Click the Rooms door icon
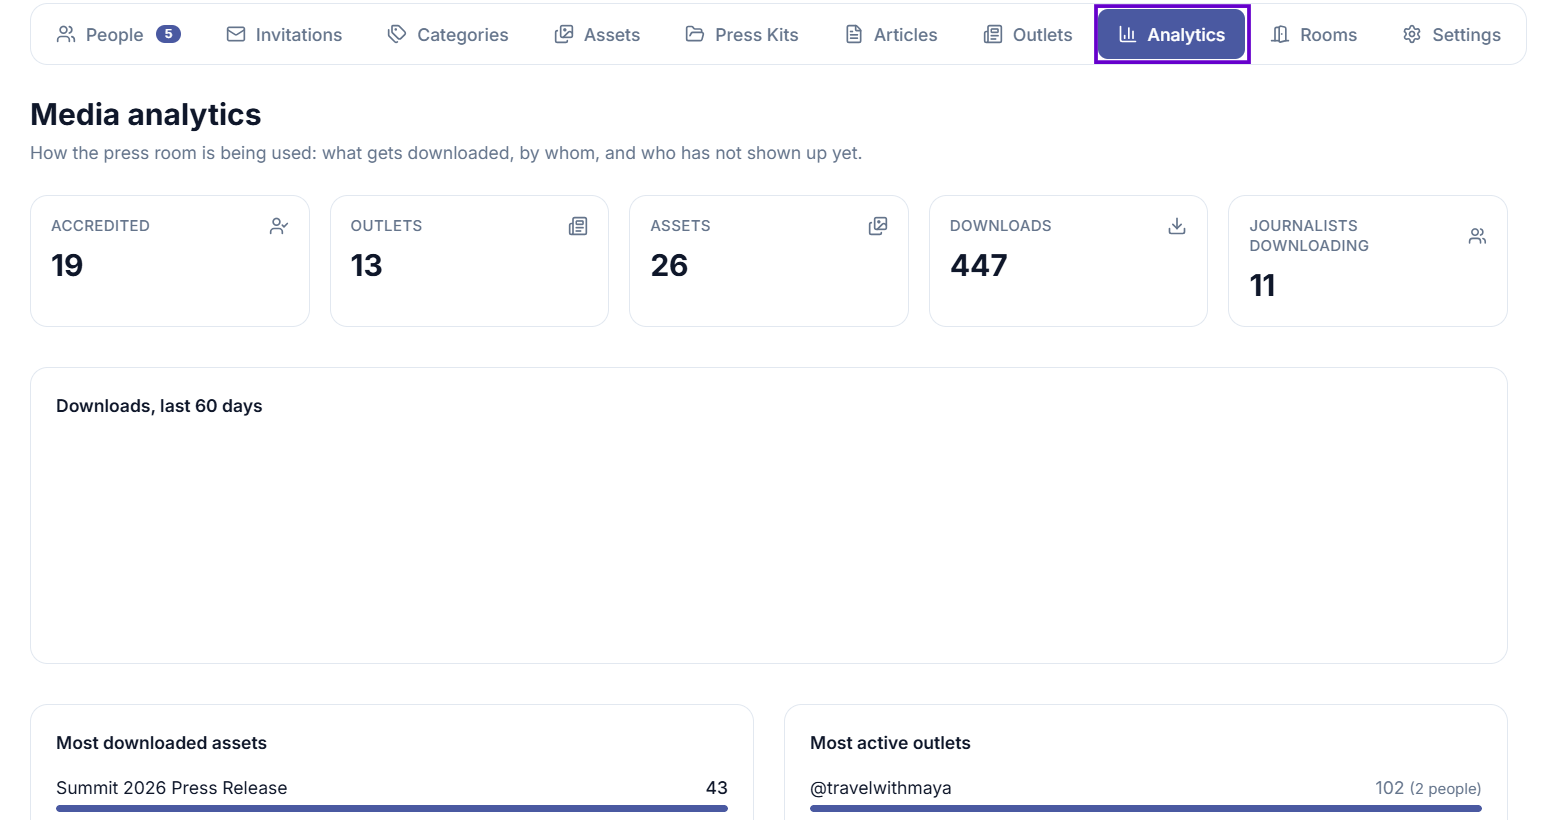Viewport: 1547px width, 820px height. [x=1280, y=34]
